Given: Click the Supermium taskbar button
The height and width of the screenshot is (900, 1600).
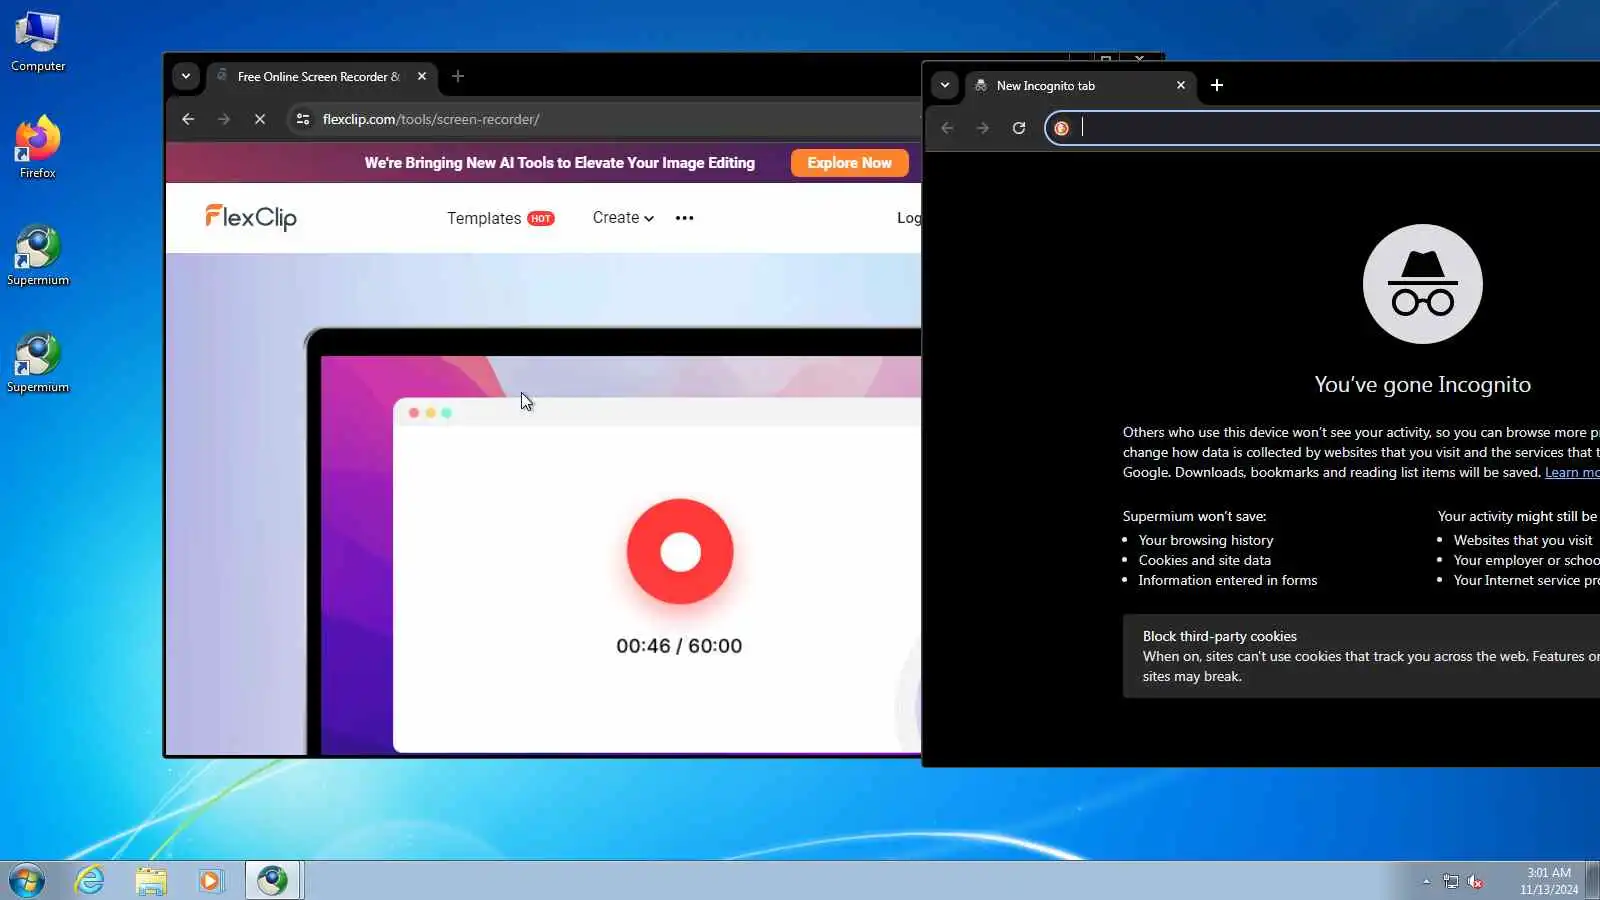Looking at the screenshot, I should (273, 880).
